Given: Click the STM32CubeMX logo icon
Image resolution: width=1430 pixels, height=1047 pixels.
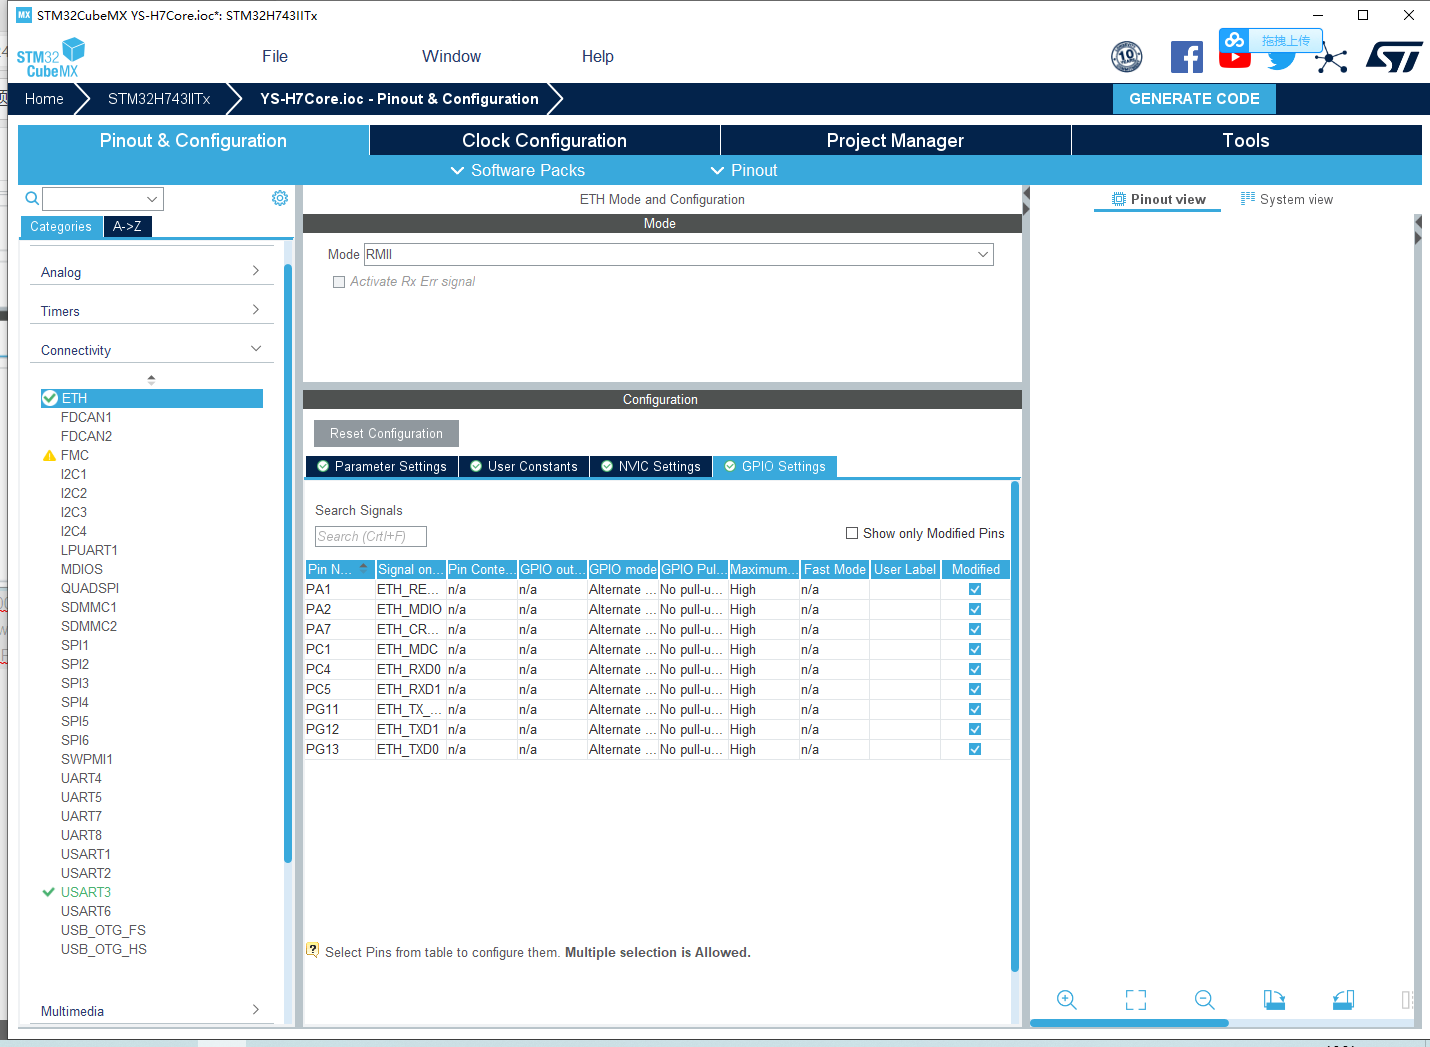Looking at the screenshot, I should click(51, 57).
